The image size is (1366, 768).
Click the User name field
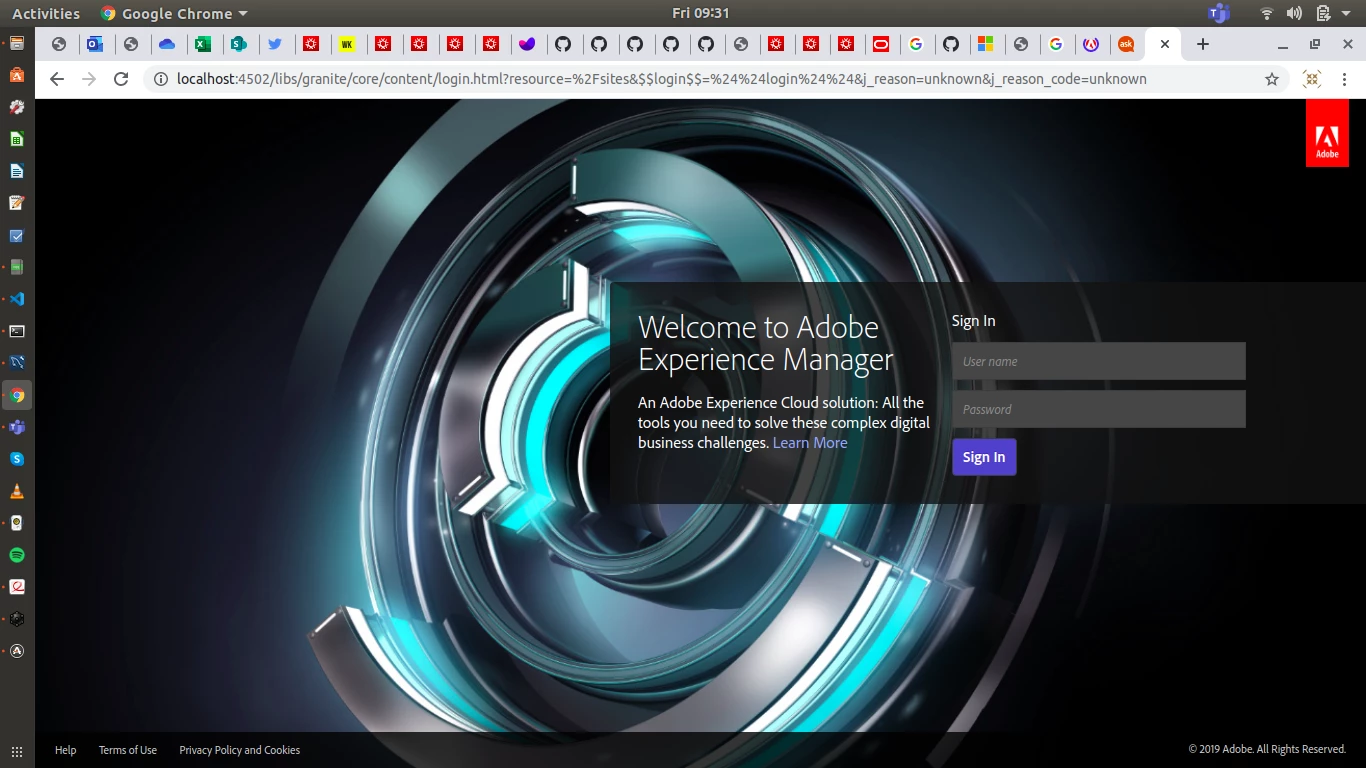click(1098, 361)
